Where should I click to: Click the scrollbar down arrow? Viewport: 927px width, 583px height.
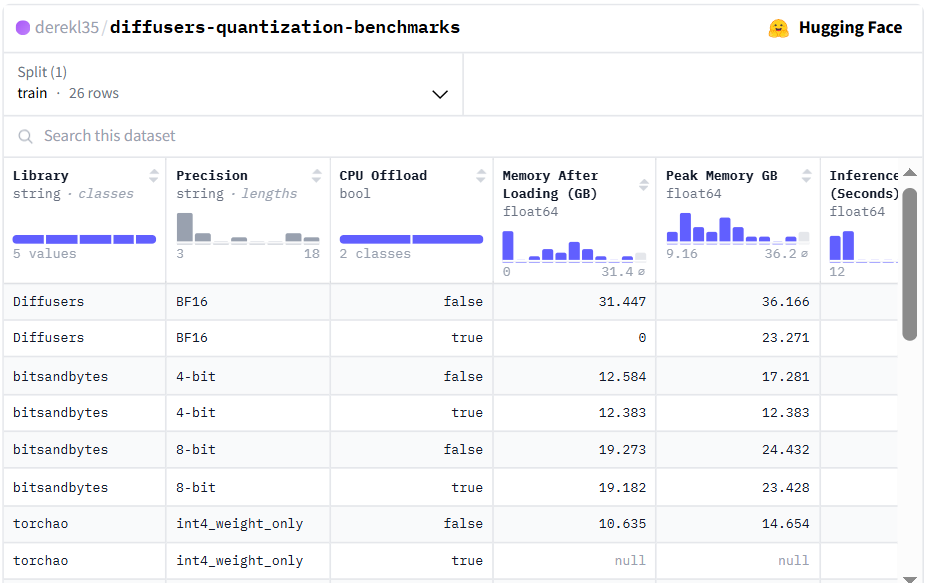coord(910,579)
